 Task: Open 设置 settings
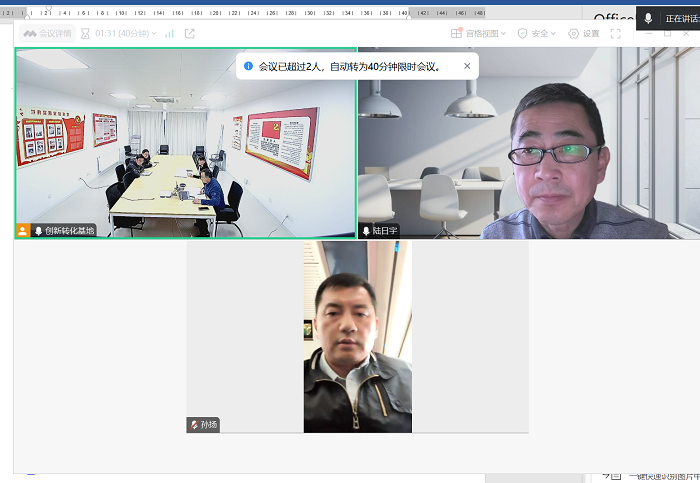click(x=584, y=33)
